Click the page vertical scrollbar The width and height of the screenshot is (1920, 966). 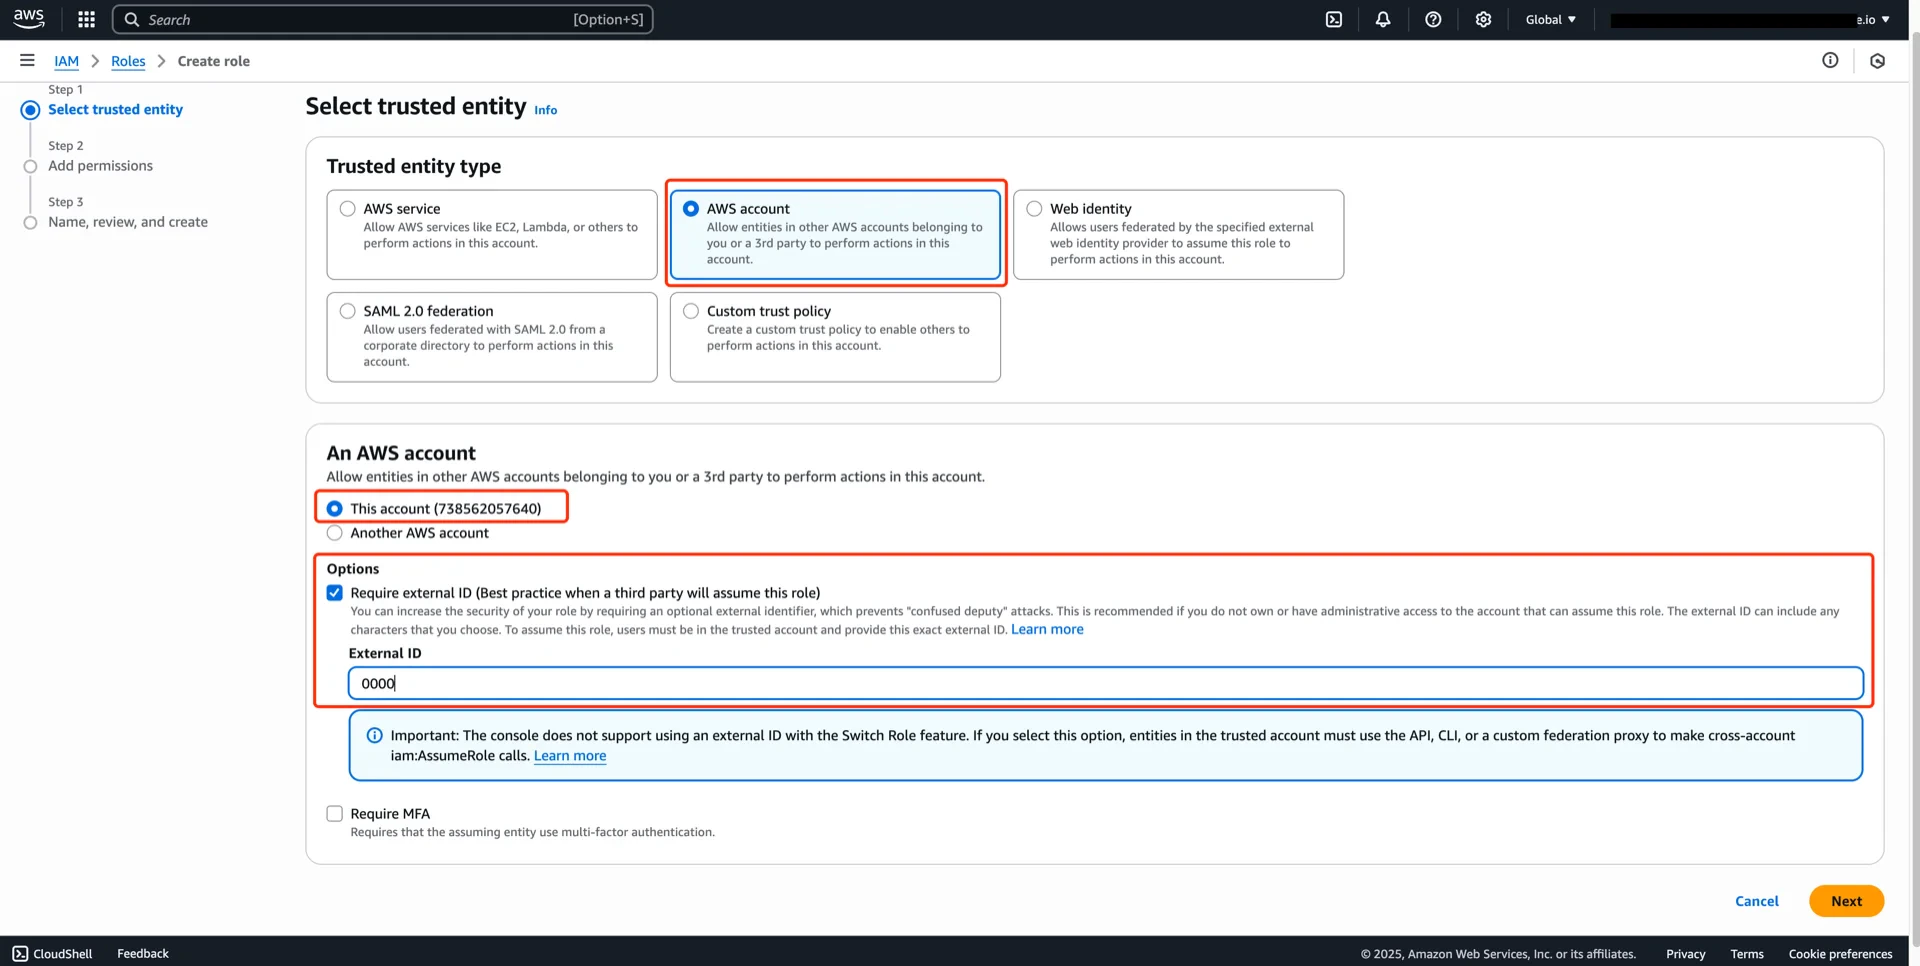tap(1914, 490)
